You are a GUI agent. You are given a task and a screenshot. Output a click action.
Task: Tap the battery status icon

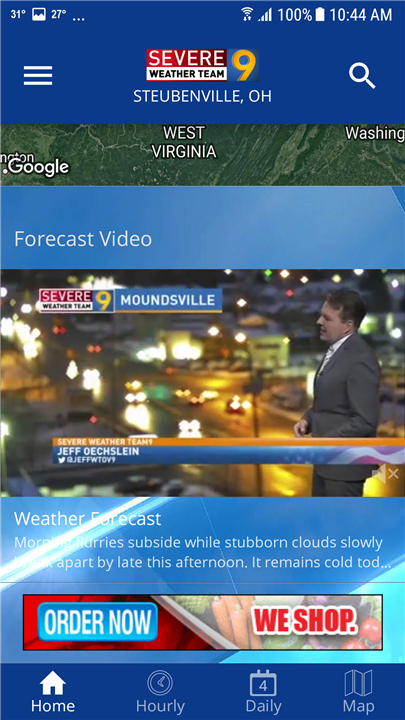point(320,14)
